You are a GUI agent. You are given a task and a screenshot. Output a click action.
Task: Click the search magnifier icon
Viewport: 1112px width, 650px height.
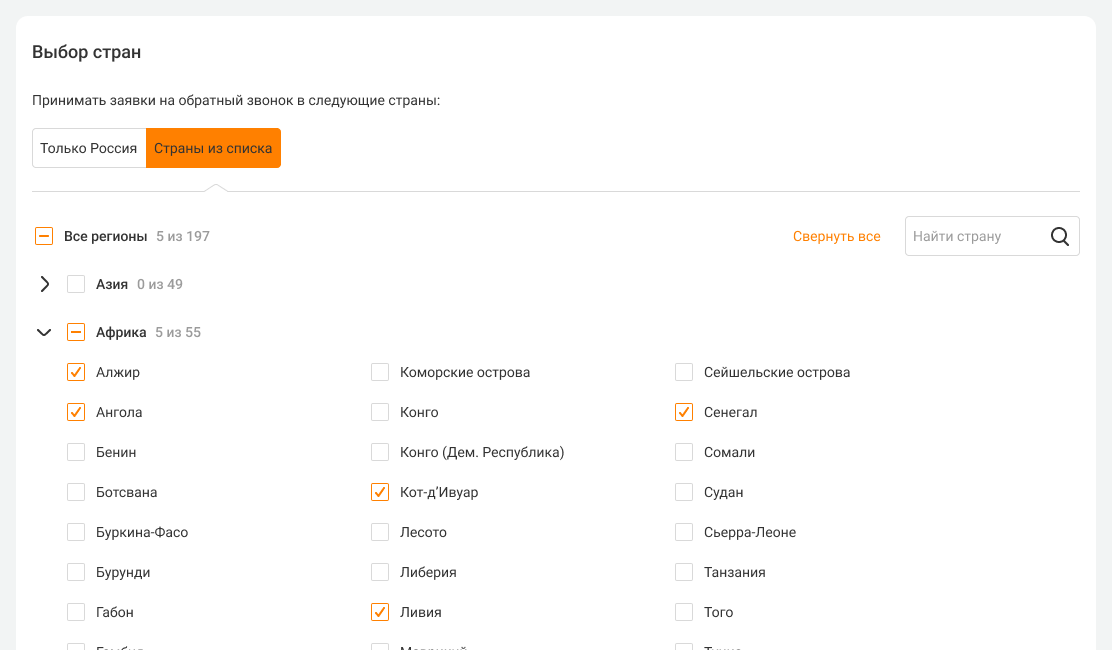(1060, 237)
